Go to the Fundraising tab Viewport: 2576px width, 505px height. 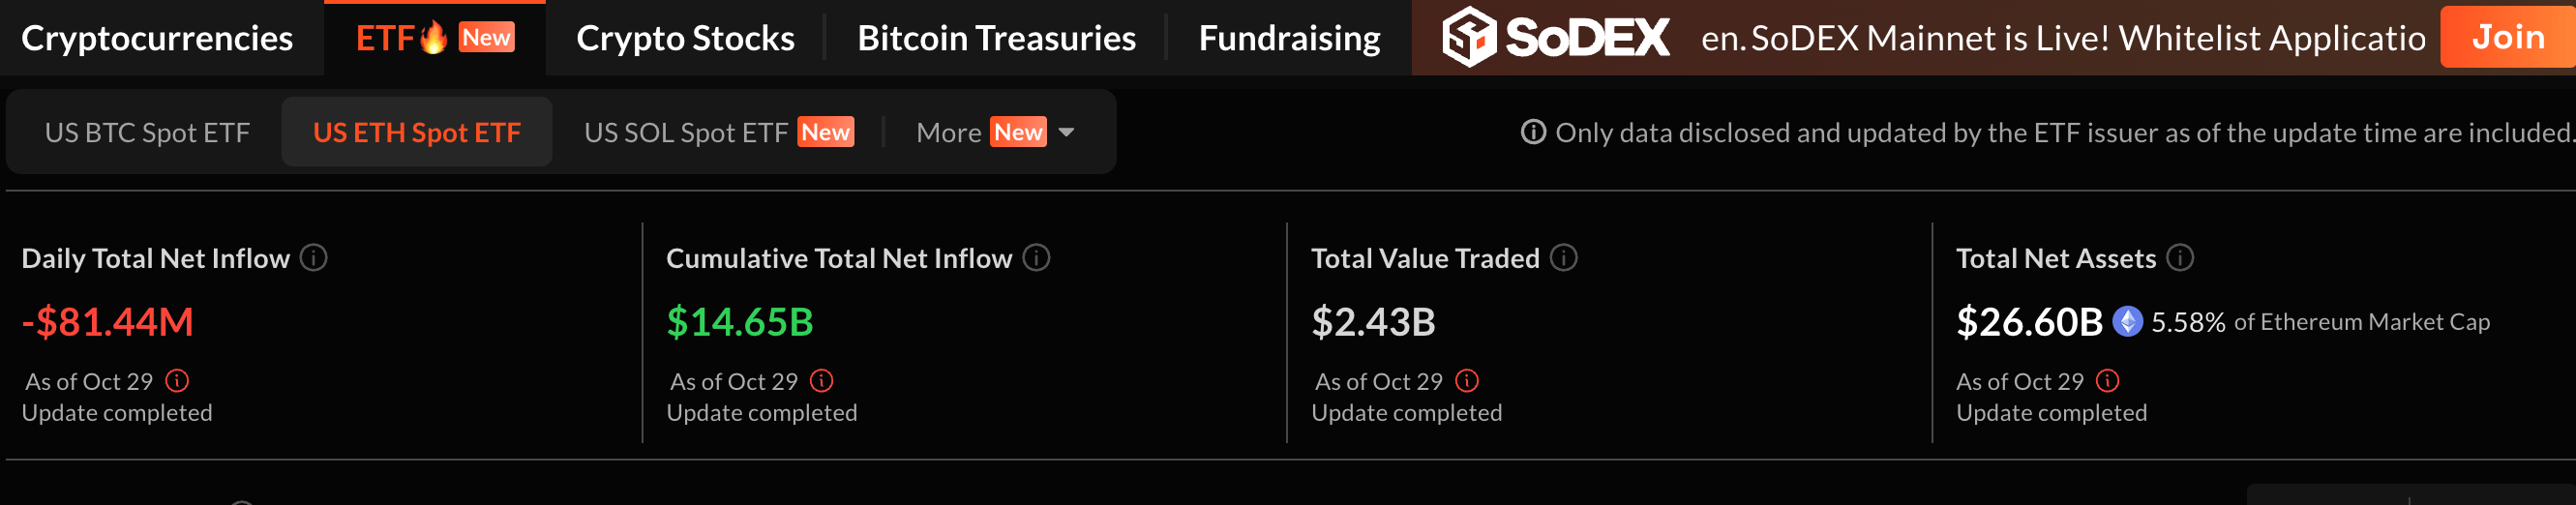[x=1289, y=38]
